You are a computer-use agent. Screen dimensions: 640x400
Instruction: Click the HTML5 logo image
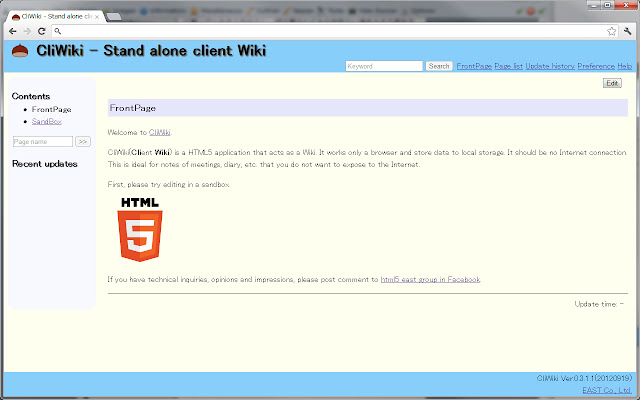point(140,229)
